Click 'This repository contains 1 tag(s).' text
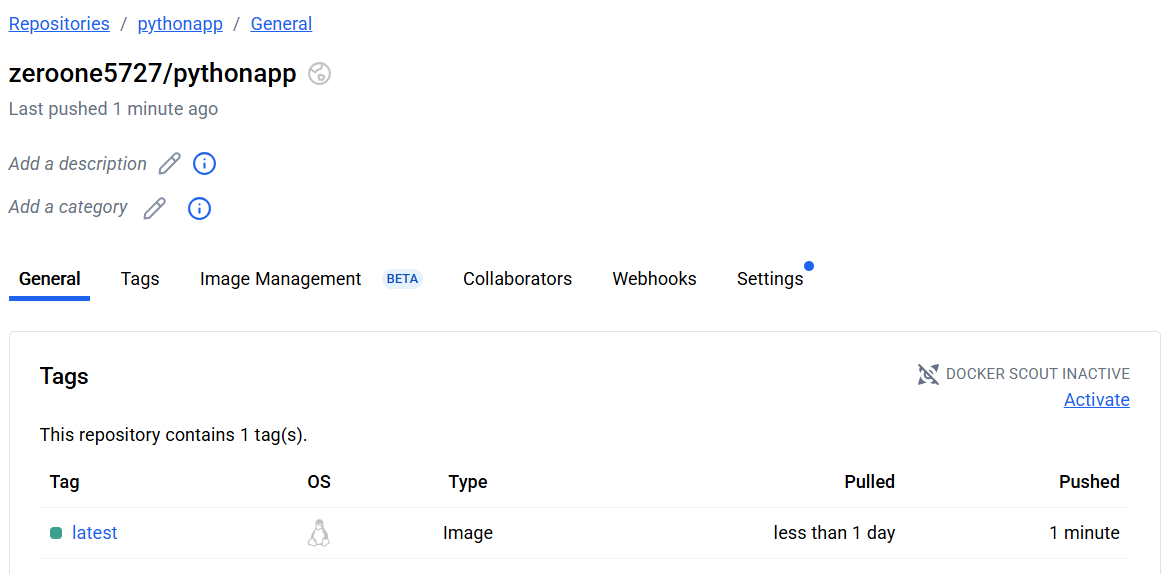This screenshot has height=574, width=1168. click(174, 435)
